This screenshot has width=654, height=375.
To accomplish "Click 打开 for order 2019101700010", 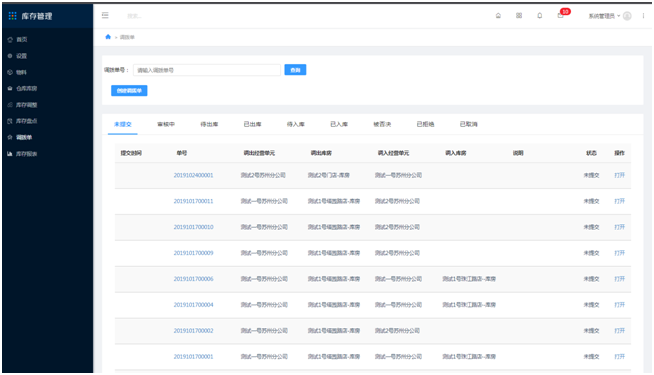I will coord(619,227).
